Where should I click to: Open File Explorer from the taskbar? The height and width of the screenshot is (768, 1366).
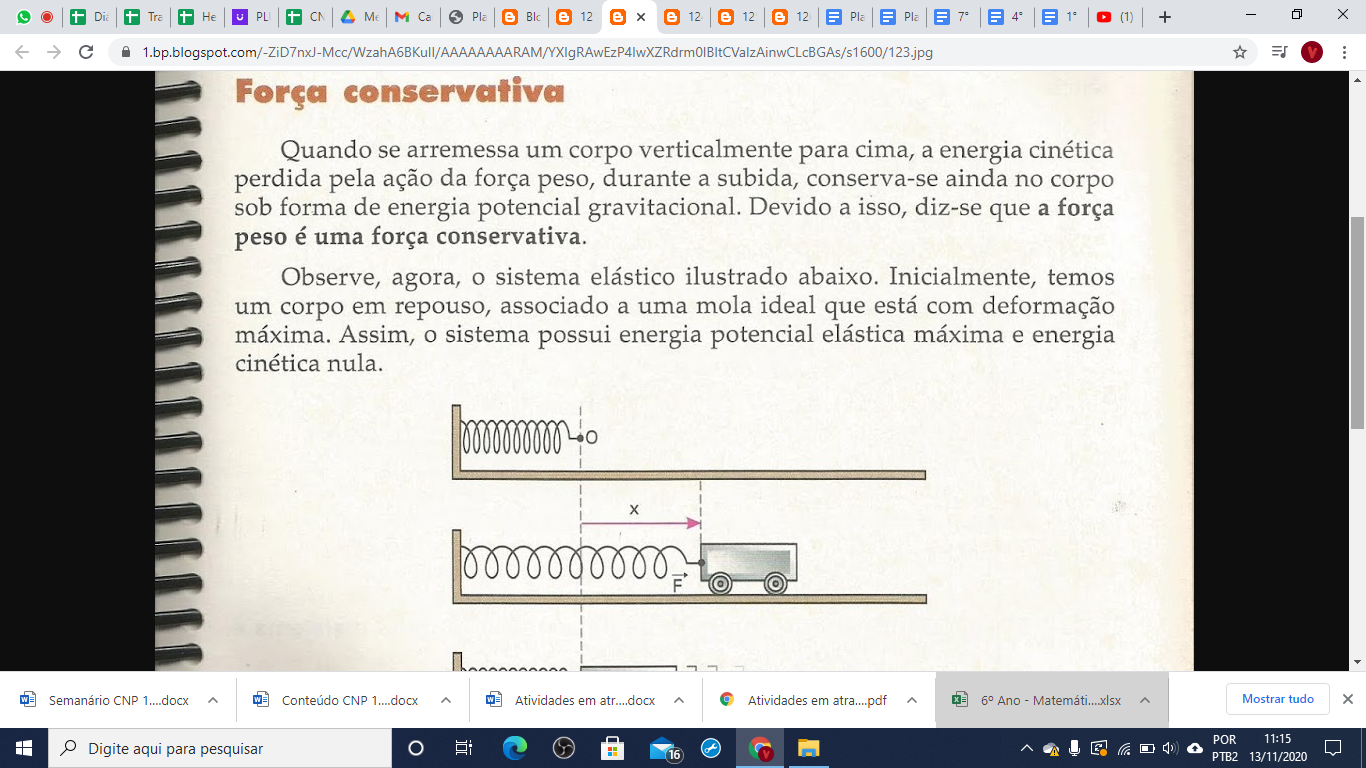[808, 748]
